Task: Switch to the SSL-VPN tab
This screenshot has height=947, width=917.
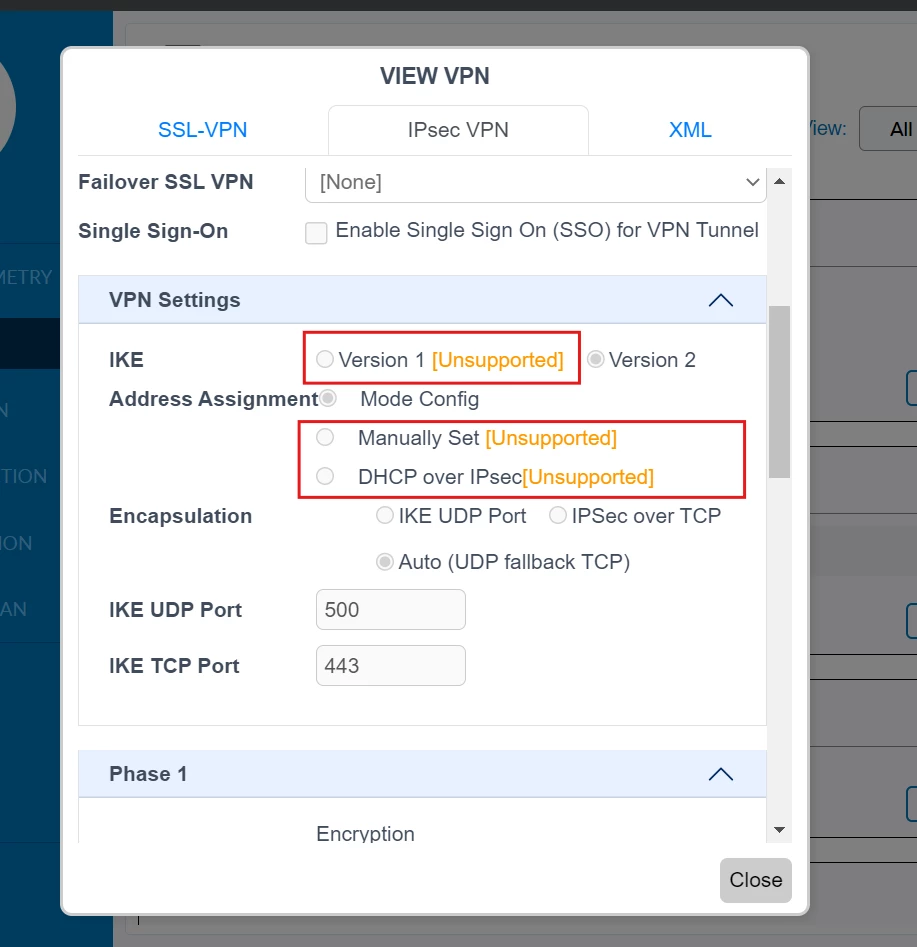Action: [x=202, y=130]
